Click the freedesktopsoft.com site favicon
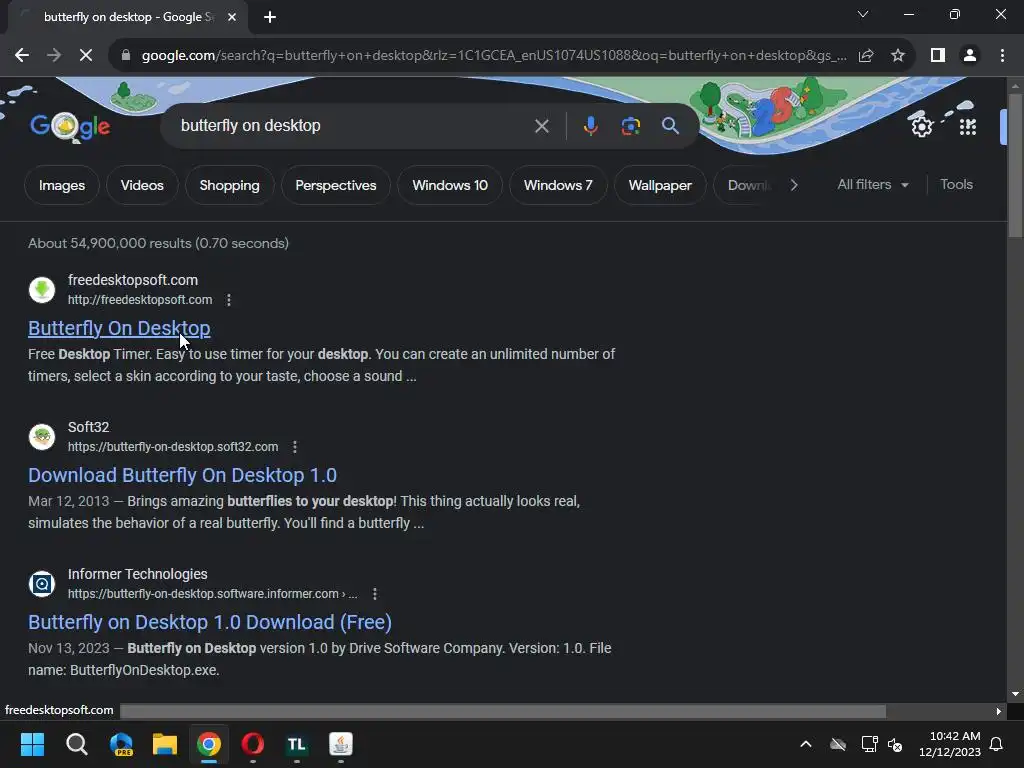 pos(42,290)
